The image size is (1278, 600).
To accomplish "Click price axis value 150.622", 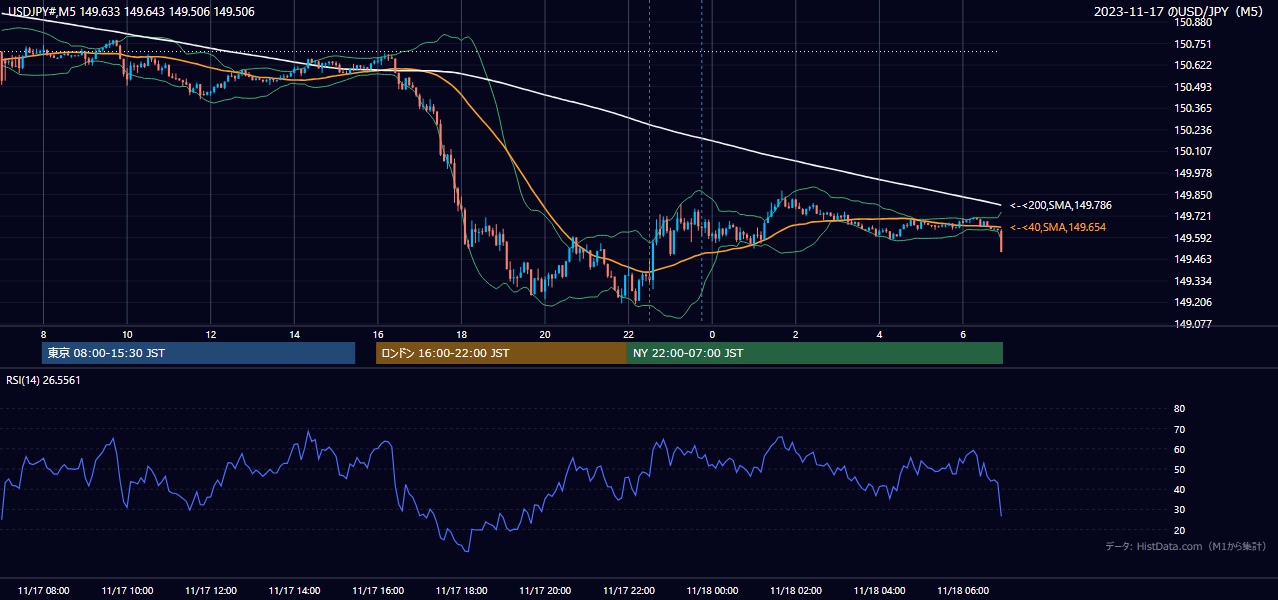I will (x=1192, y=65).
